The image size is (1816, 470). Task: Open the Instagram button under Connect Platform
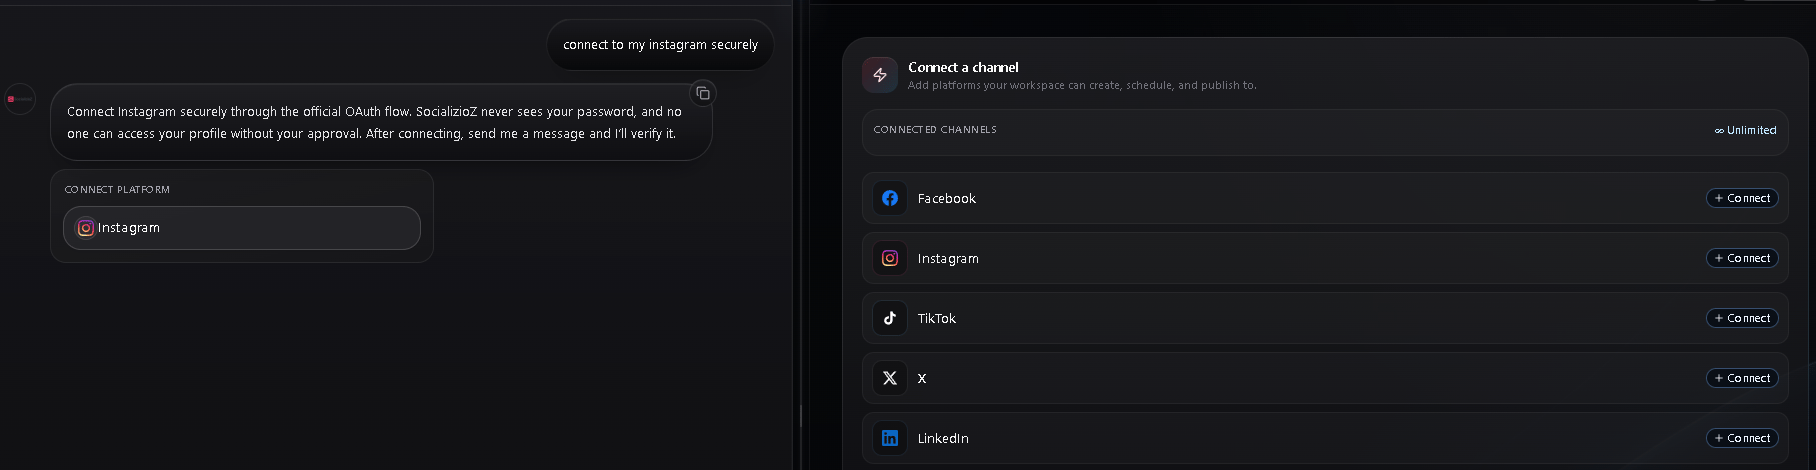(242, 228)
